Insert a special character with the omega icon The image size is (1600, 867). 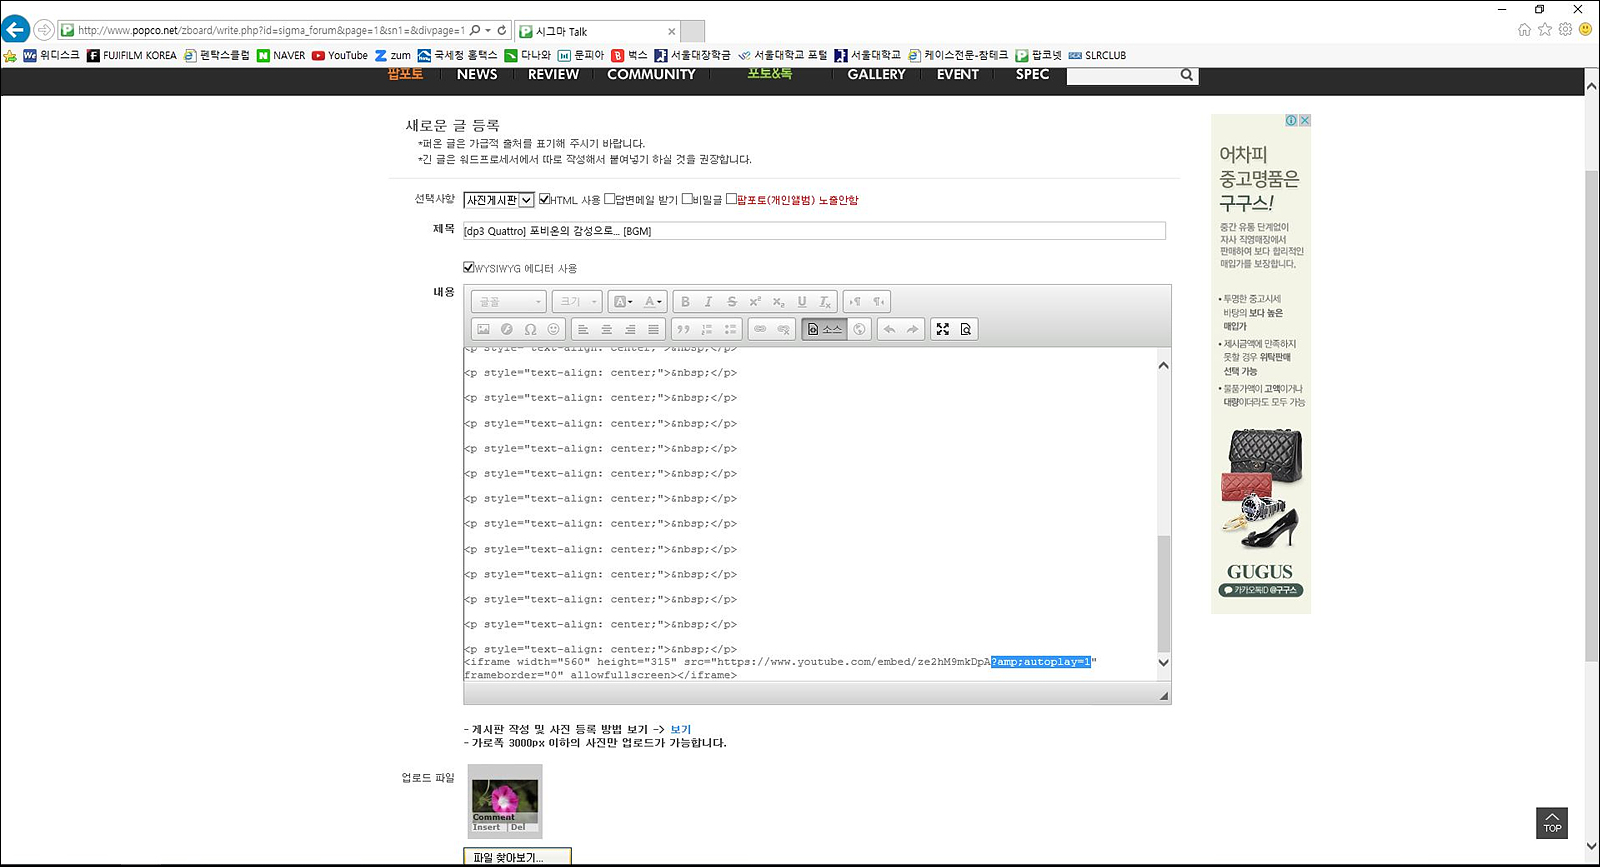pyautogui.click(x=530, y=329)
